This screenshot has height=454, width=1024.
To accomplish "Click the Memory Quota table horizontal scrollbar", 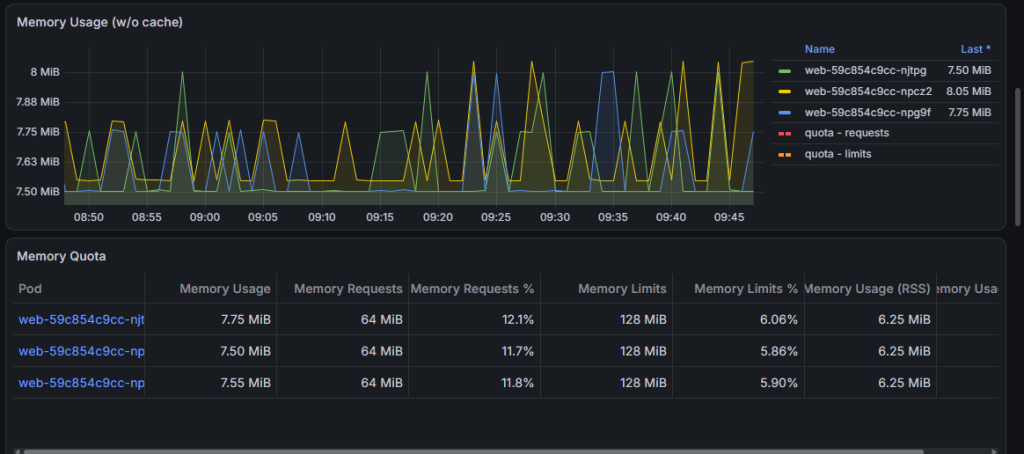I will (x=473, y=451).
